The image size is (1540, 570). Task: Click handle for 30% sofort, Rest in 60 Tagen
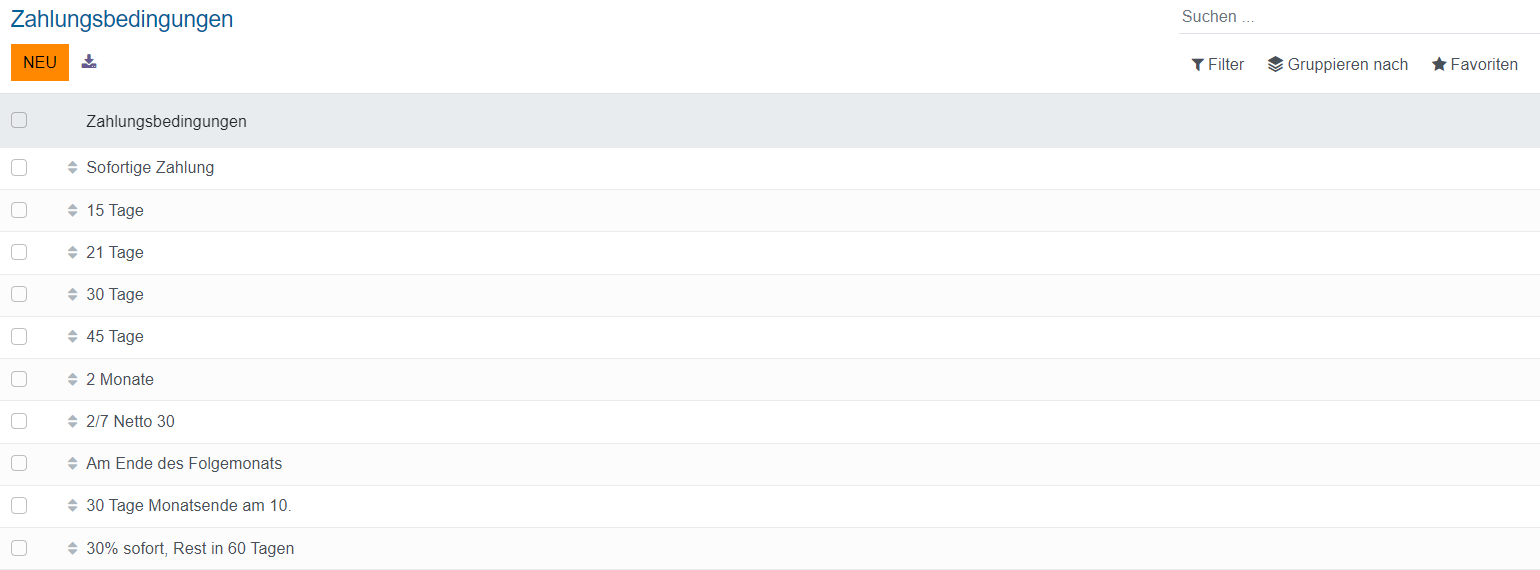click(72, 549)
